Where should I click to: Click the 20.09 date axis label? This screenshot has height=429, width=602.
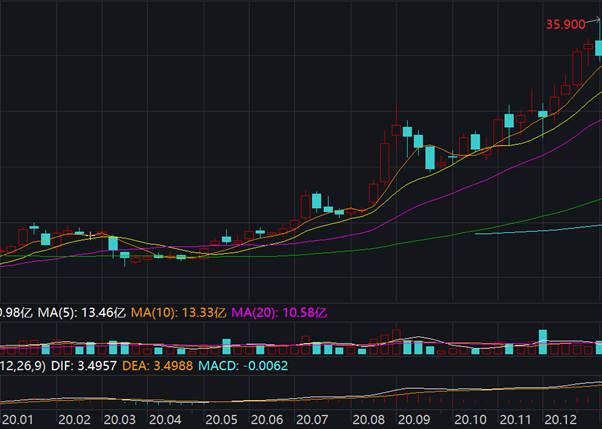[x=414, y=419]
